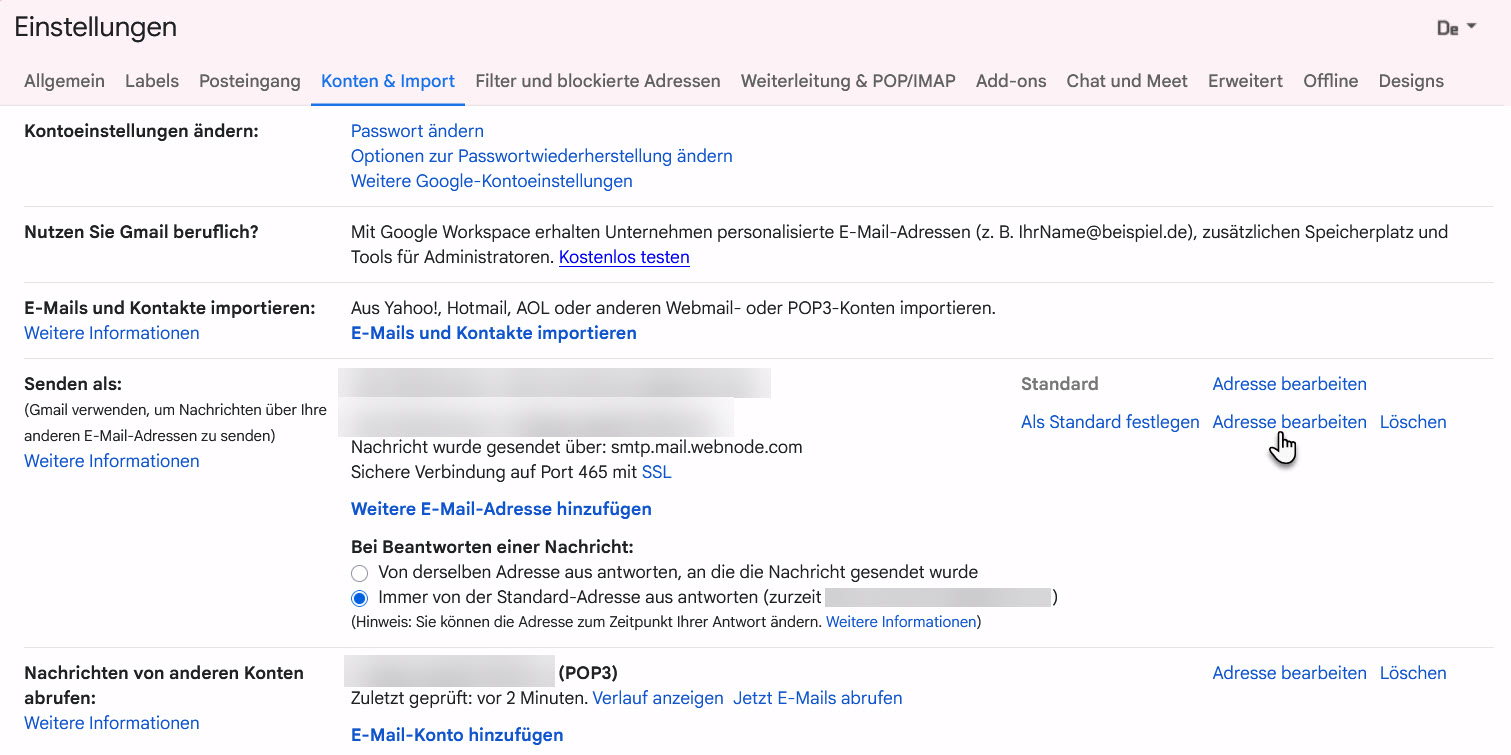
Task: Click E-Mails und Kontakte importieren link
Action: click(x=493, y=333)
